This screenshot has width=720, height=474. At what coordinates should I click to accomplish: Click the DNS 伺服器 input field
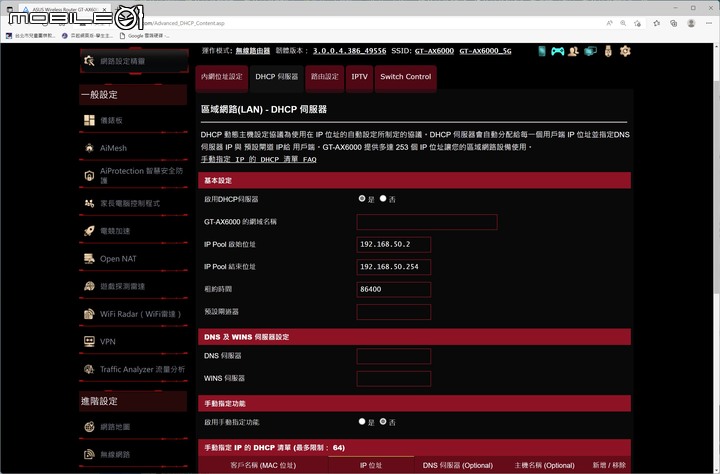[x=394, y=356]
